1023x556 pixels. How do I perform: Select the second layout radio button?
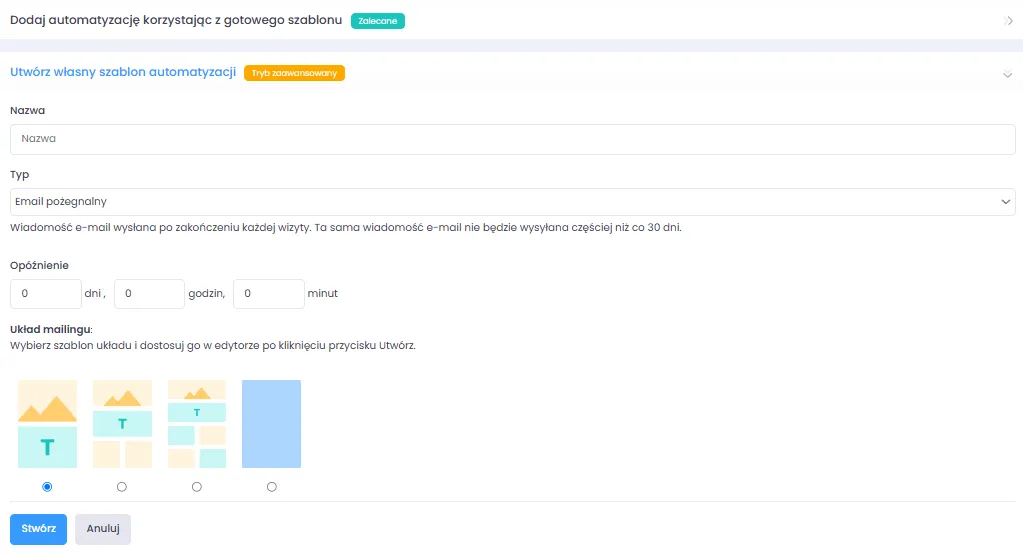click(x=122, y=487)
